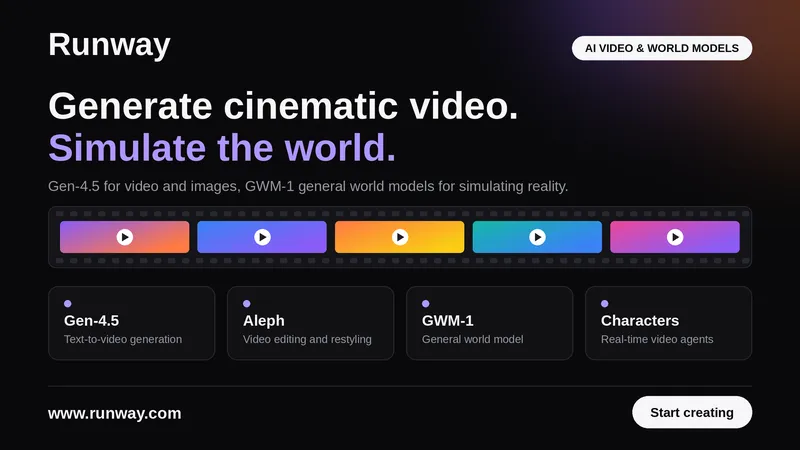Viewport: 800px width, 450px height.
Task: Click the purple dot on Gen-4.5 card
Action: pos(67,304)
